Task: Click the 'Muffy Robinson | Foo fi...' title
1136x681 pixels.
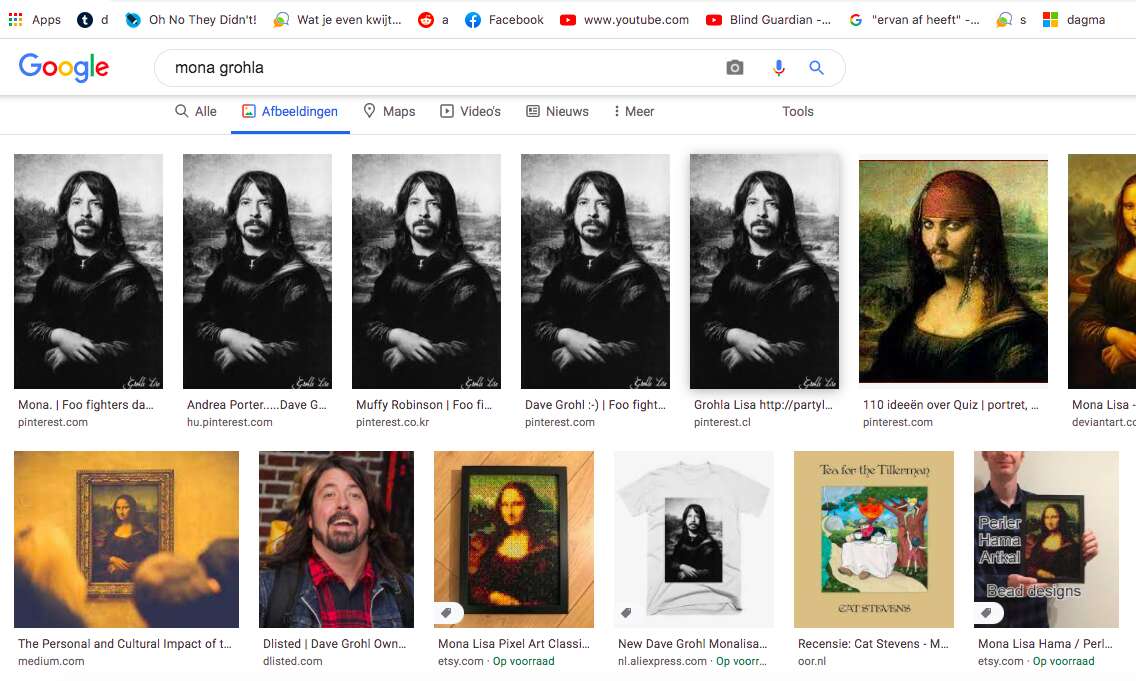Action: point(424,404)
